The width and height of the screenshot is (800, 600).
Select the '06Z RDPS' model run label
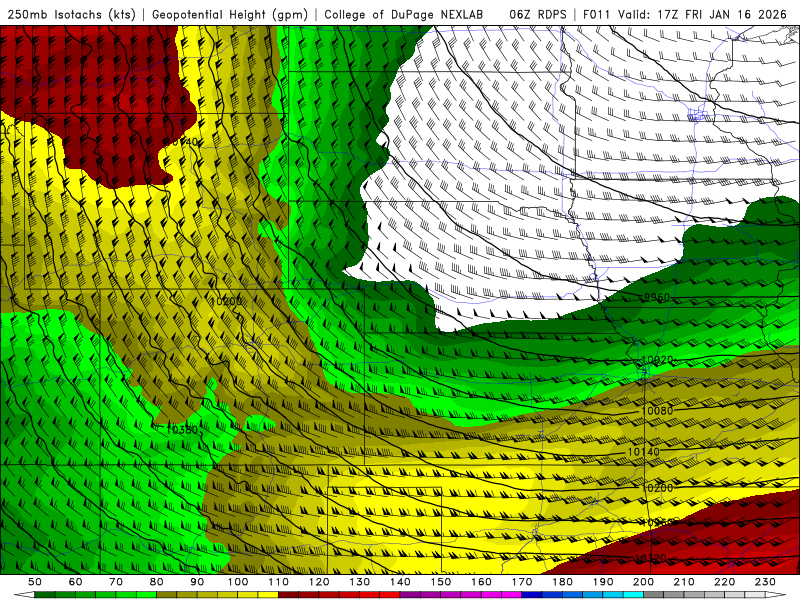coord(538,15)
